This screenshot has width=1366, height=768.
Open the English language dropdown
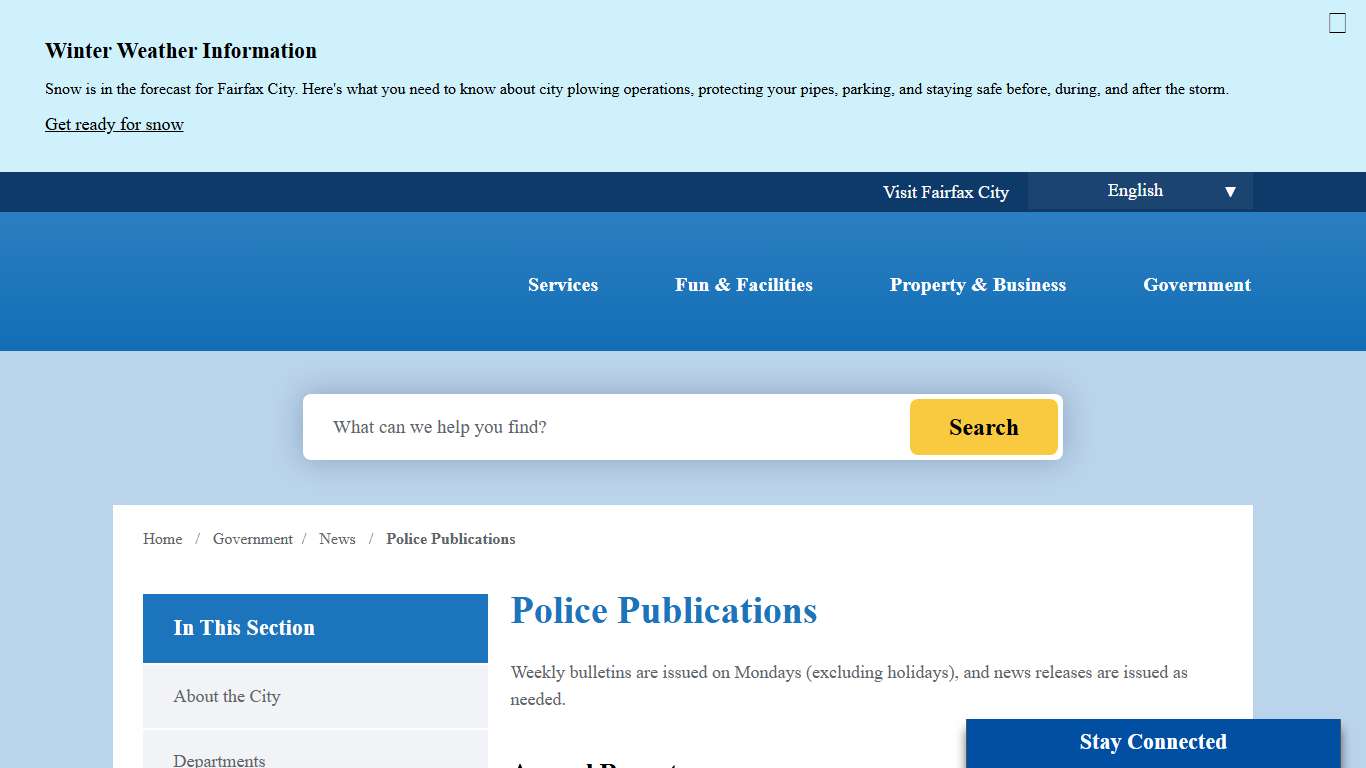(1135, 190)
